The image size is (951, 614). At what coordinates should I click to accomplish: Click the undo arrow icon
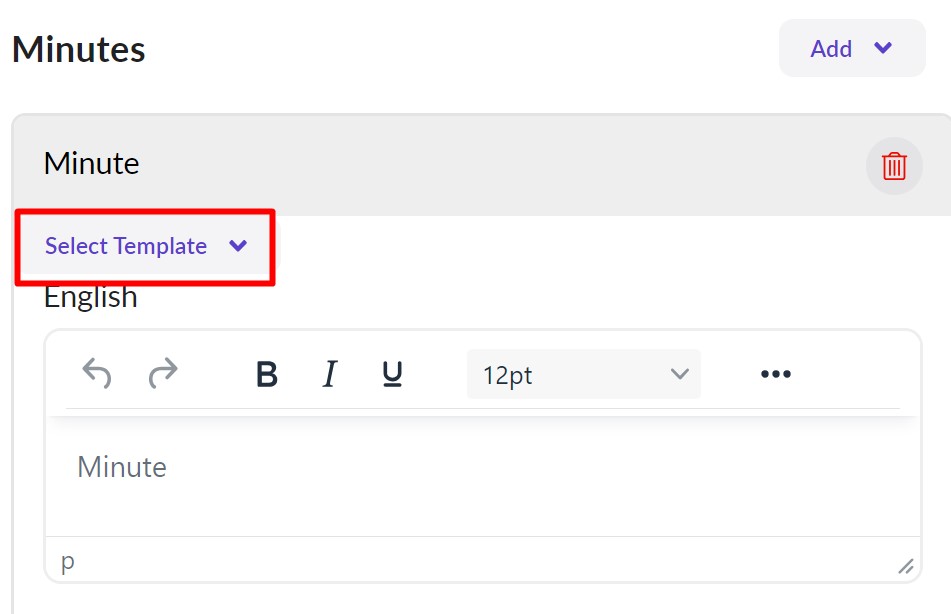pos(97,374)
